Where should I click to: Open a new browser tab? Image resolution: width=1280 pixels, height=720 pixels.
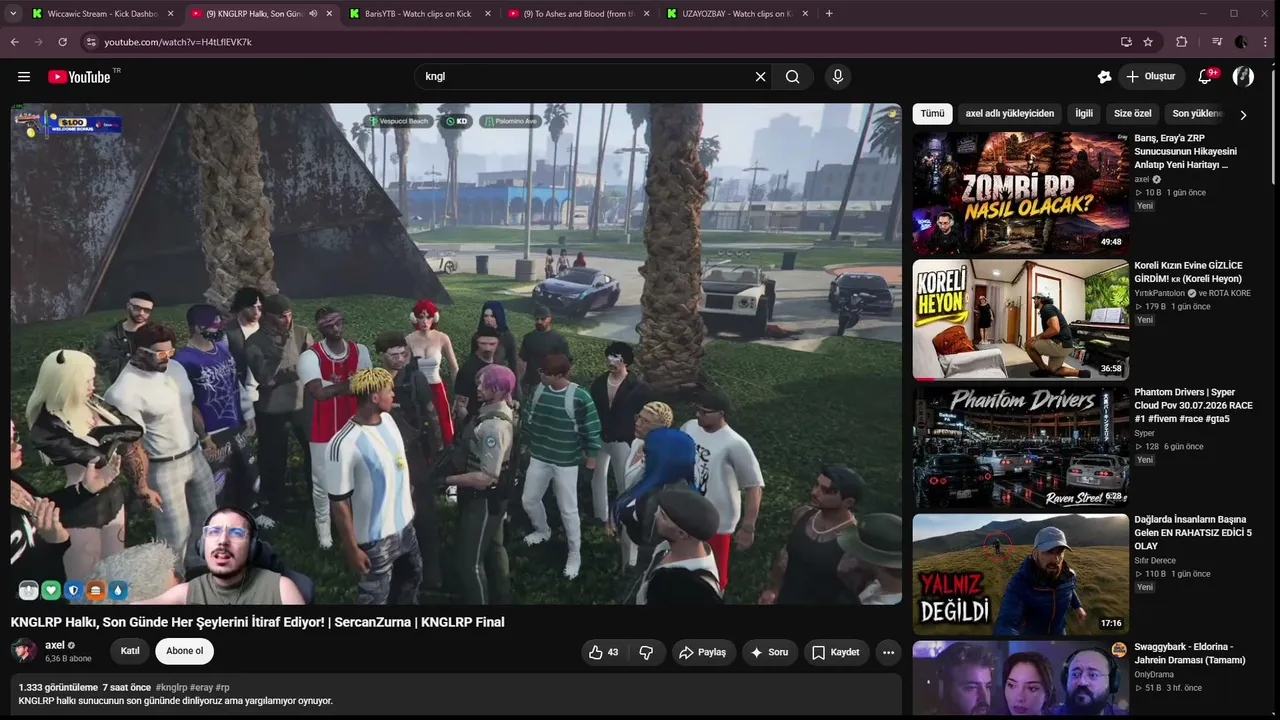click(829, 14)
